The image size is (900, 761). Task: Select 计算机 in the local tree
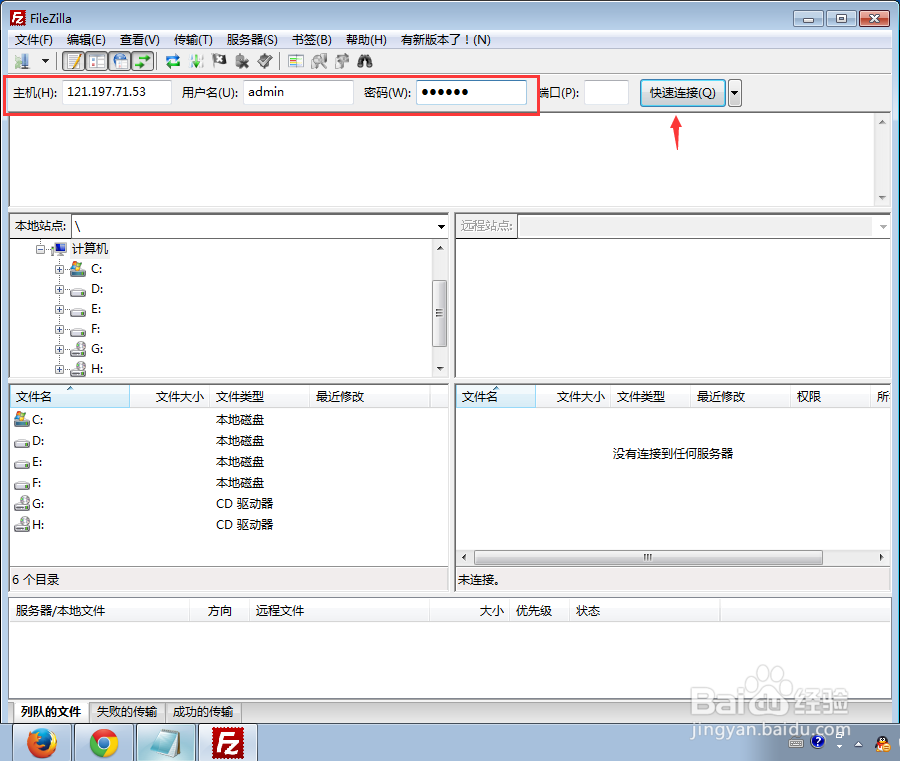tap(90, 249)
